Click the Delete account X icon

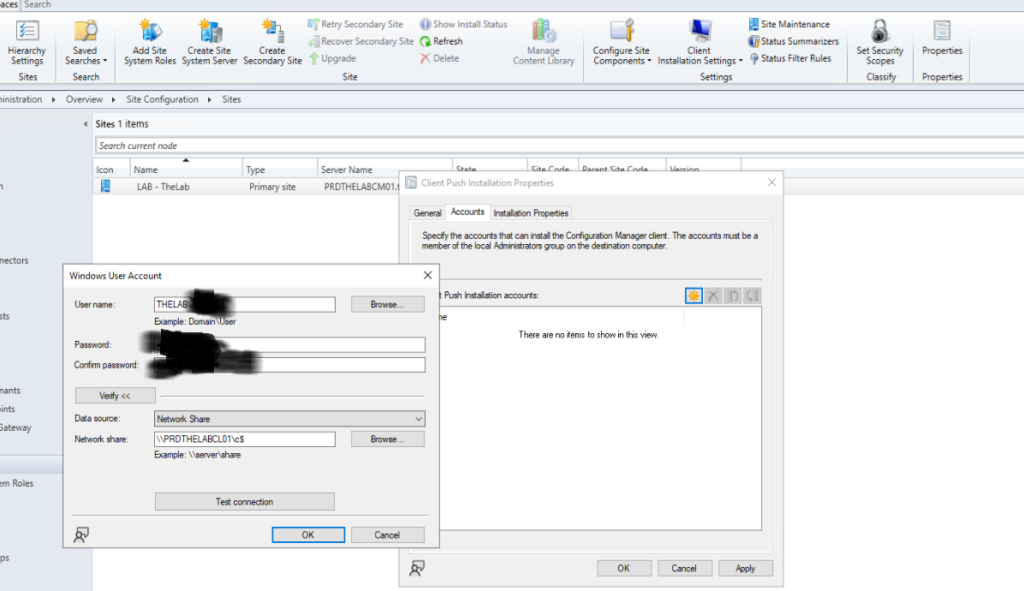coord(713,296)
